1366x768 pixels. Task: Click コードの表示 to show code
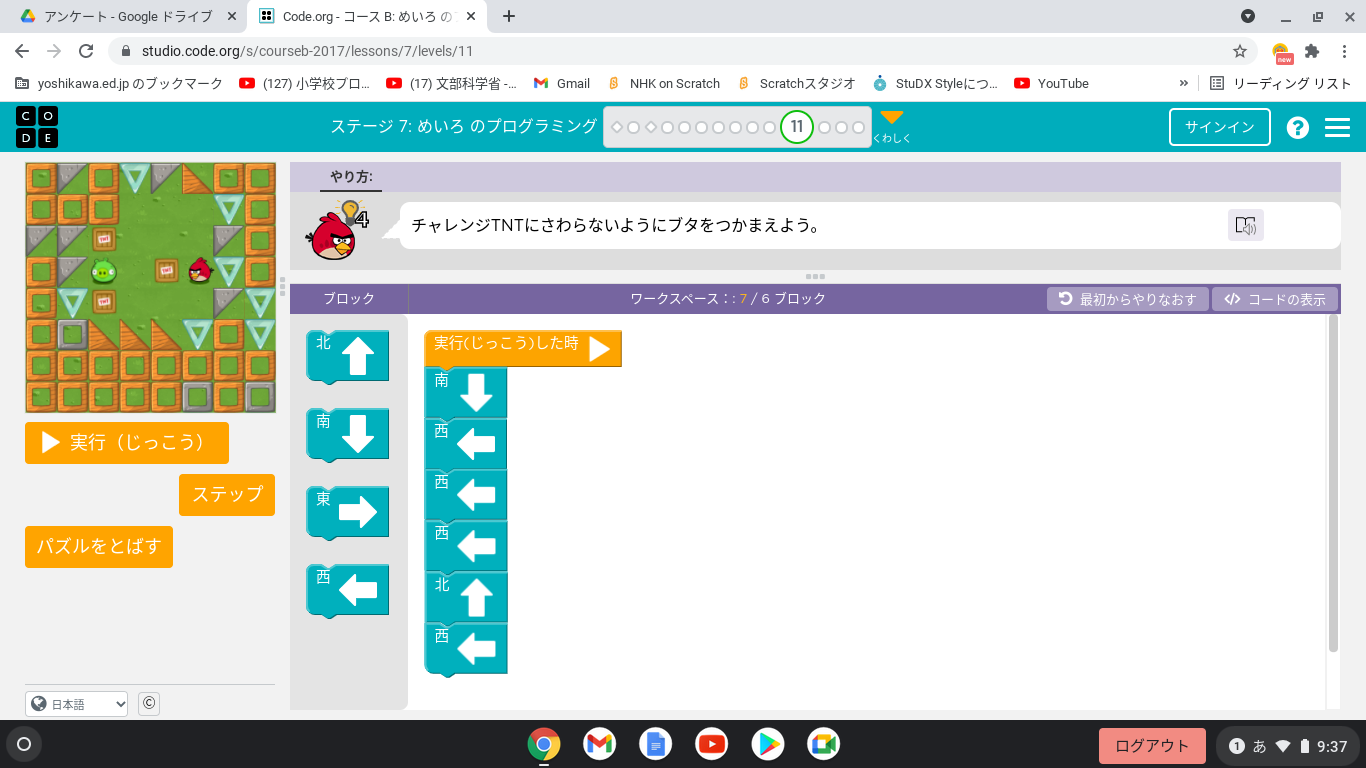tap(1275, 299)
